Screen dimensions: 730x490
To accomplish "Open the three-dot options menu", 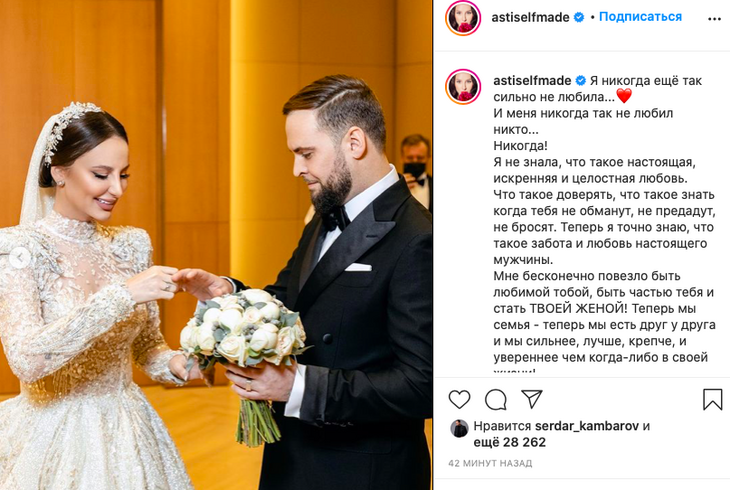I will [x=714, y=19].
